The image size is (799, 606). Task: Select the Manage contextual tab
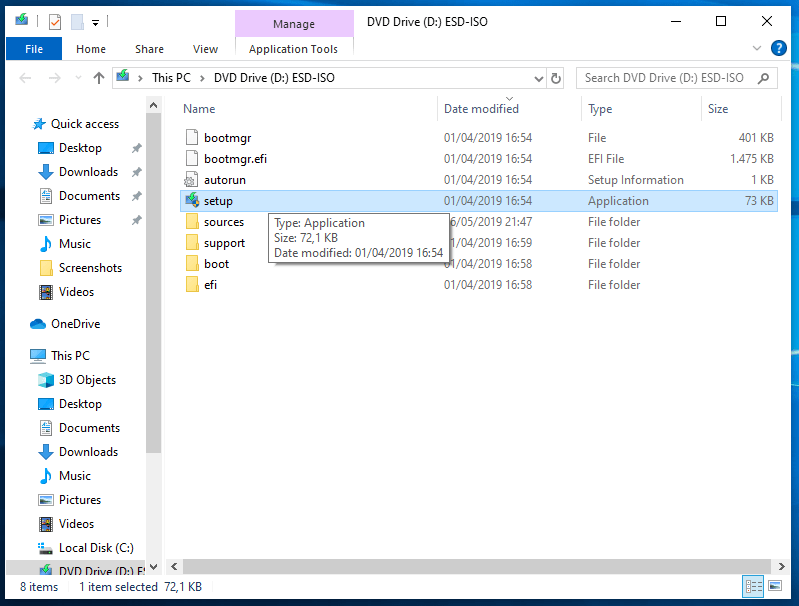[x=294, y=23]
